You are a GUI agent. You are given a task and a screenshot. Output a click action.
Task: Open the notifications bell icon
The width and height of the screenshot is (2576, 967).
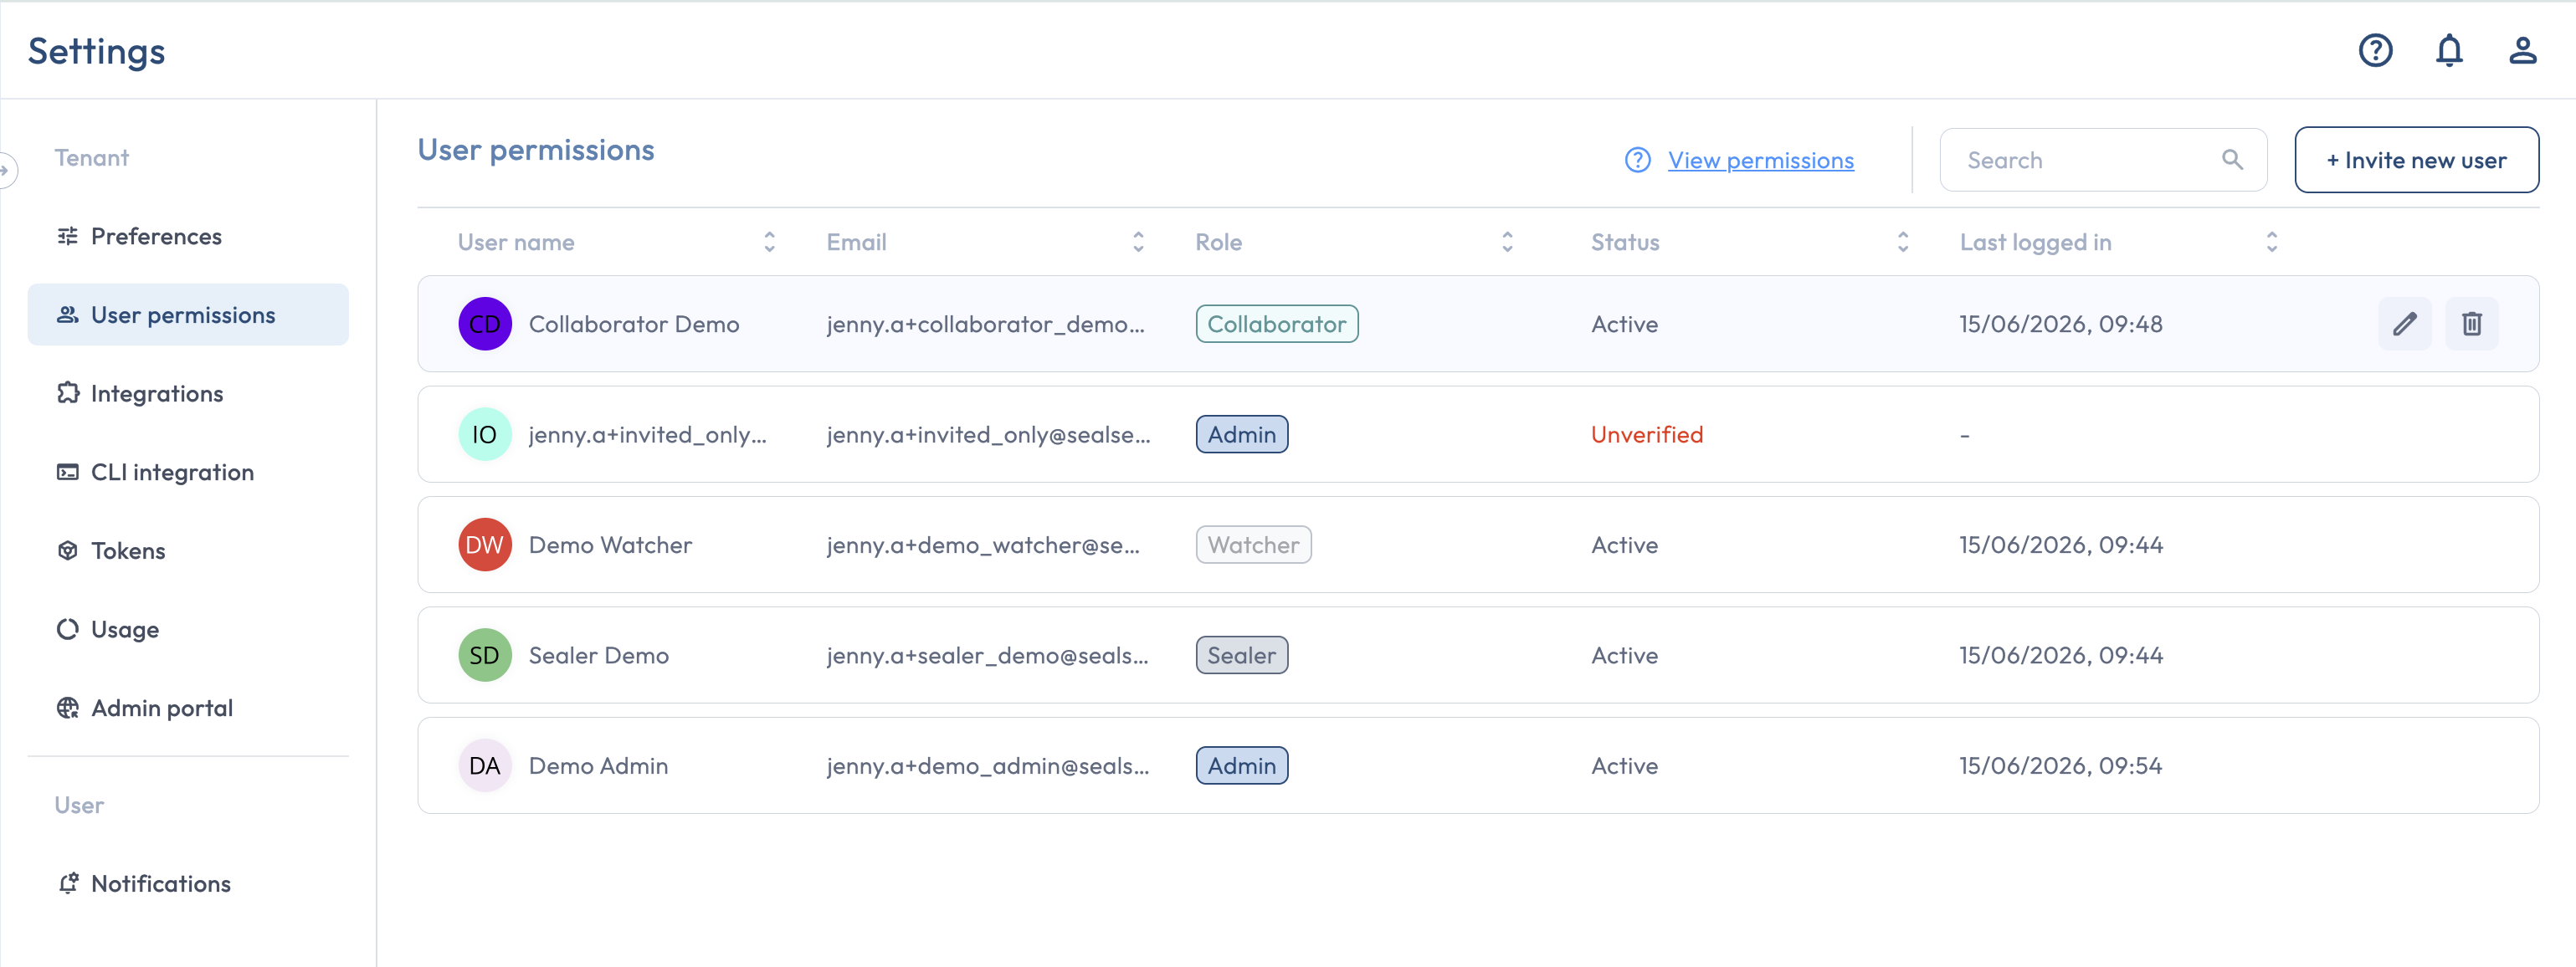(2449, 50)
